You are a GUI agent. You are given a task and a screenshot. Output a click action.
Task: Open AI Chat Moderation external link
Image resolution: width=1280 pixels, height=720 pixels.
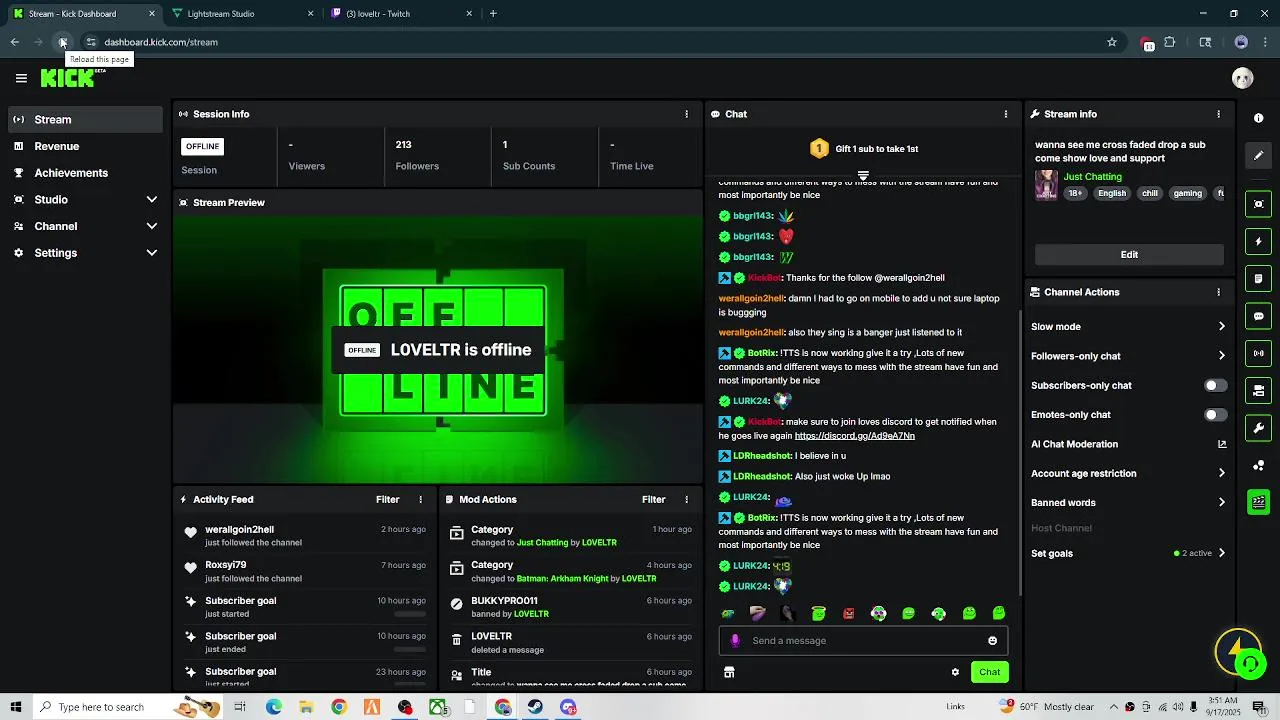[x=1221, y=444]
